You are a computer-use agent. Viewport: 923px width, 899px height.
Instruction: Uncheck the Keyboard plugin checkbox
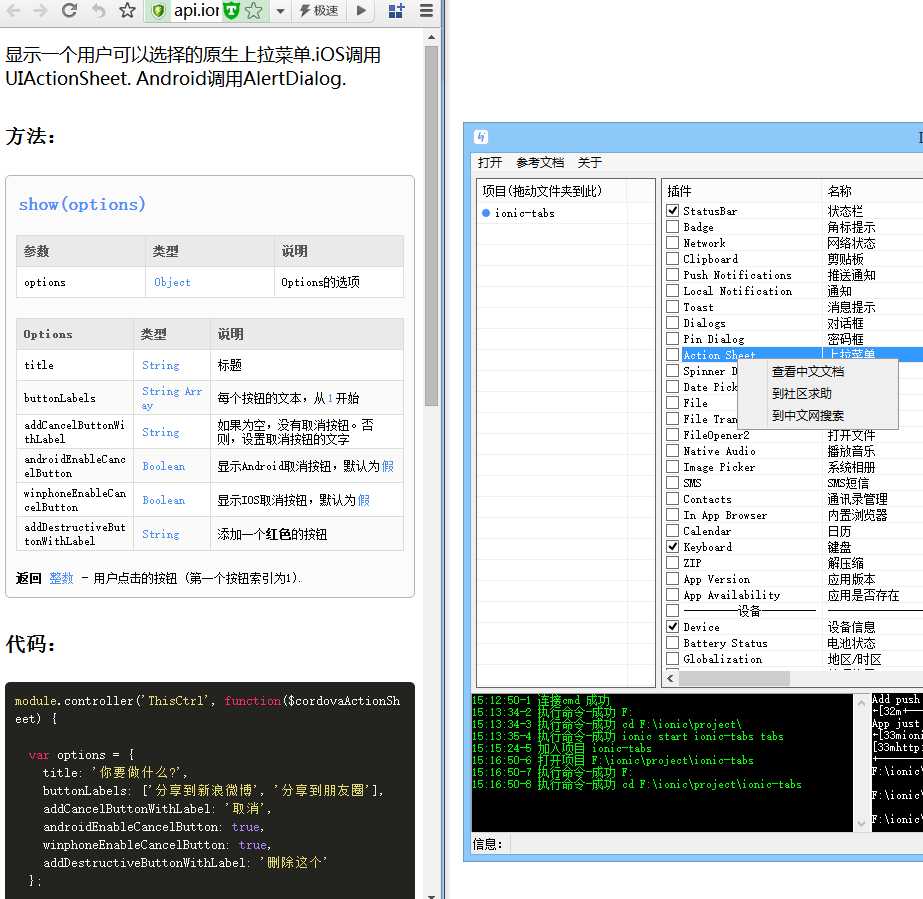pyautogui.click(x=672, y=546)
